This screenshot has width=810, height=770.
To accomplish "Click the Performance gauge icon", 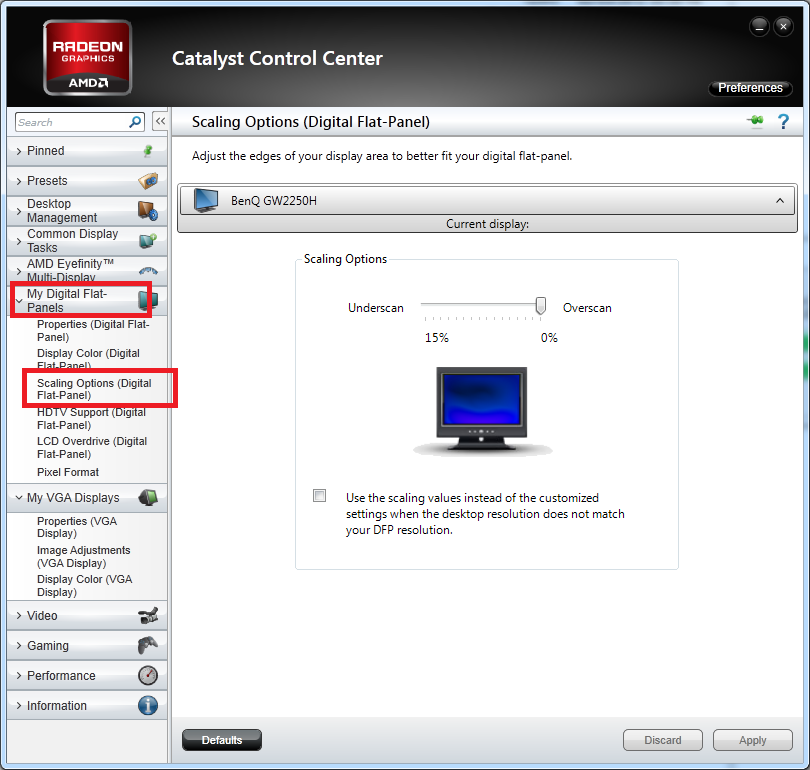I will (x=148, y=675).
